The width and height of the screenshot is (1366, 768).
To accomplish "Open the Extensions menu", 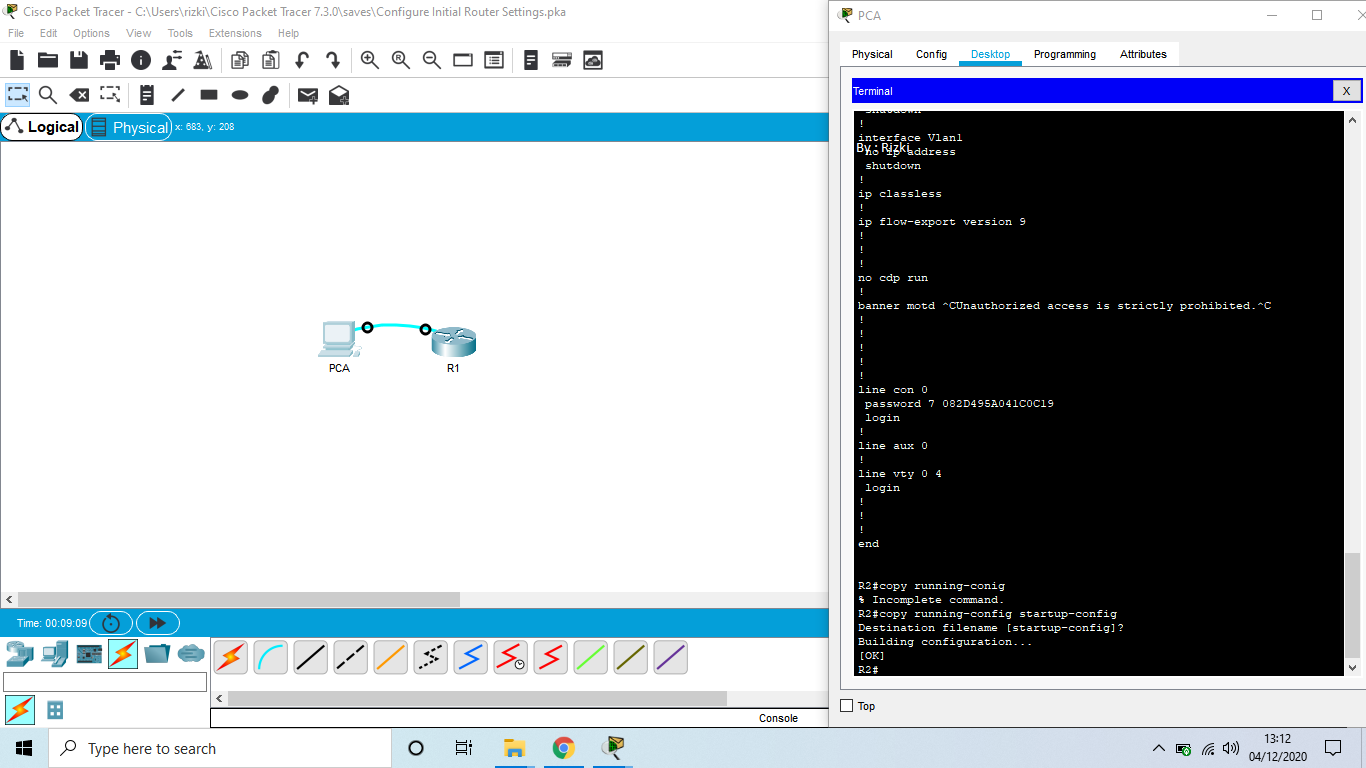I will point(235,33).
